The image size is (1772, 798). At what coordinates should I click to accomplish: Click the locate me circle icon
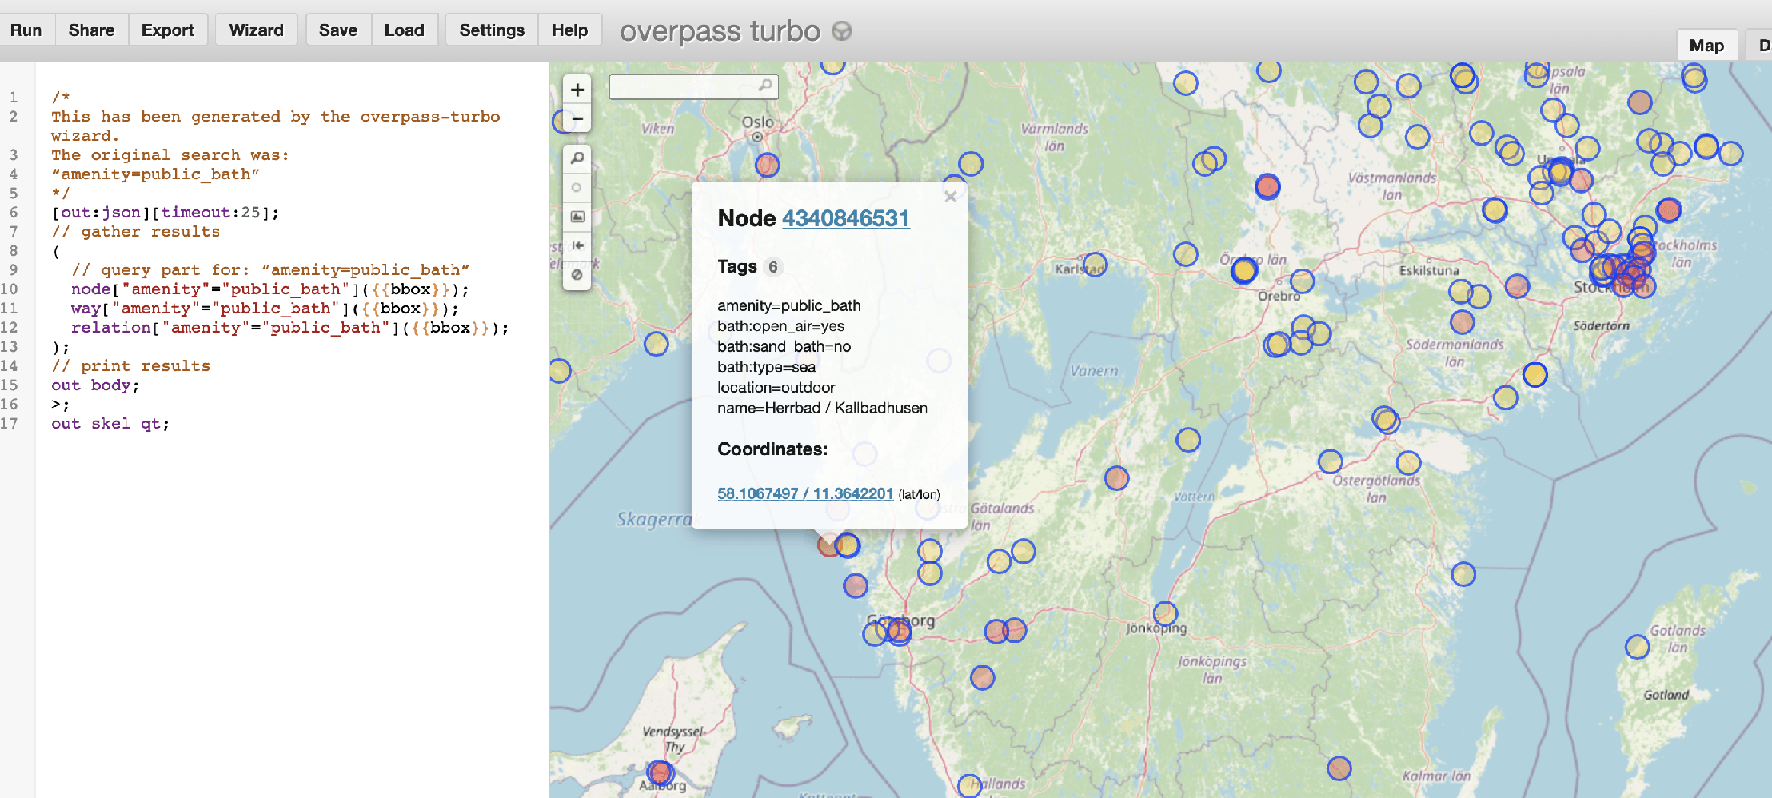coord(577,188)
